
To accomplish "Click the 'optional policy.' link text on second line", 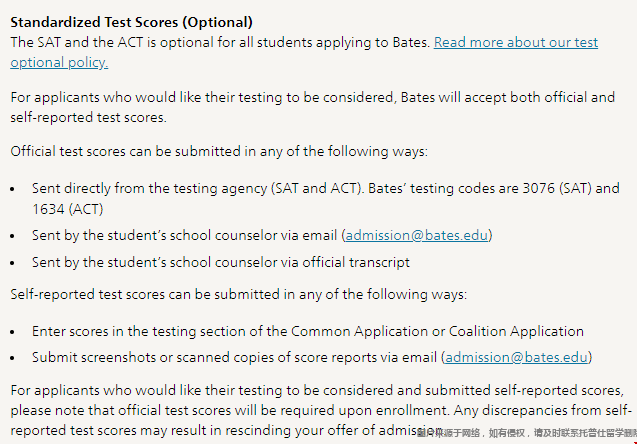I will (x=59, y=62).
